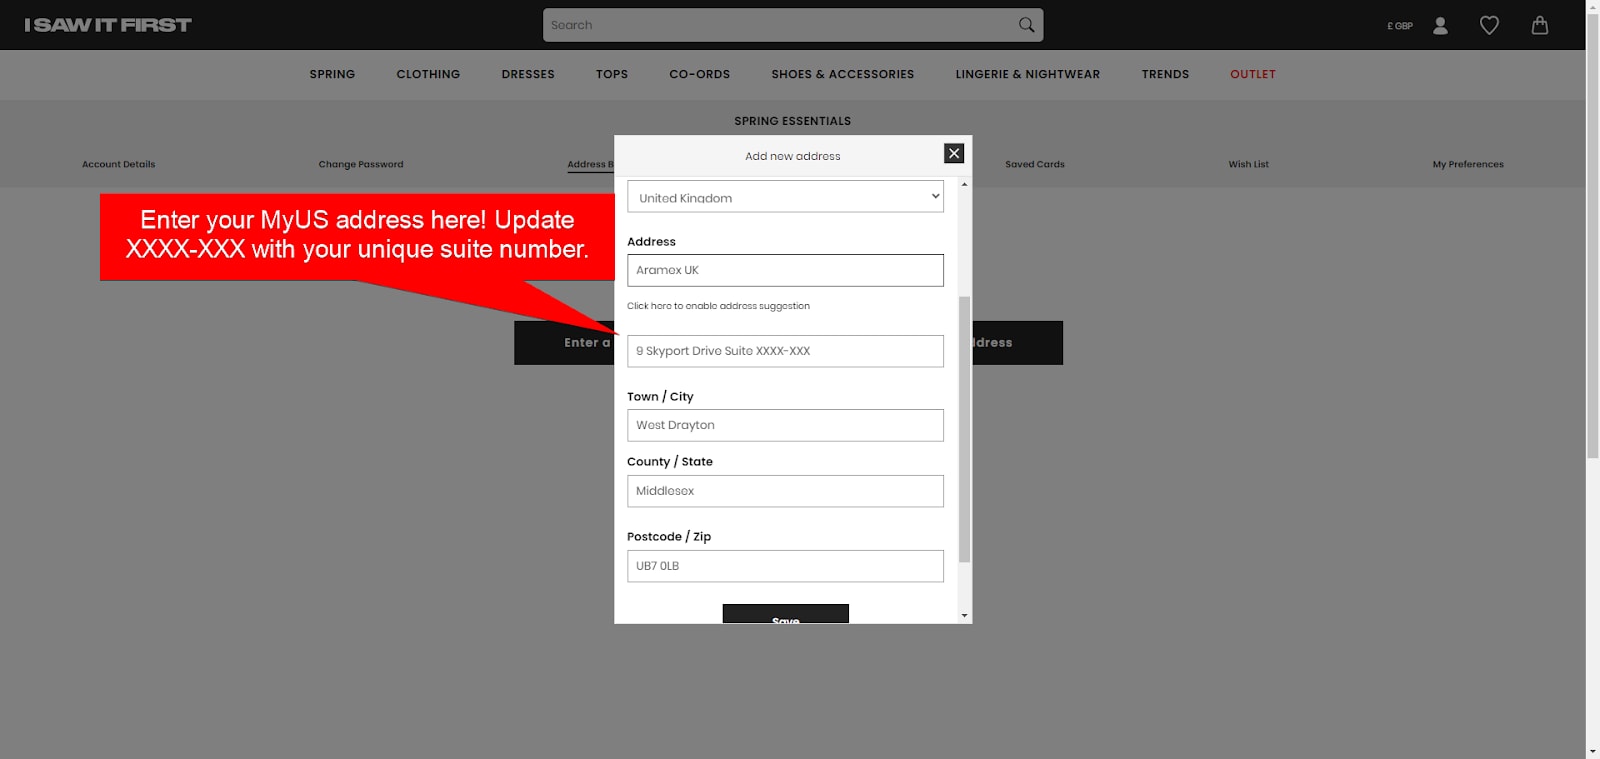
Task: Go to the Wish List tab
Action: point(1248,164)
